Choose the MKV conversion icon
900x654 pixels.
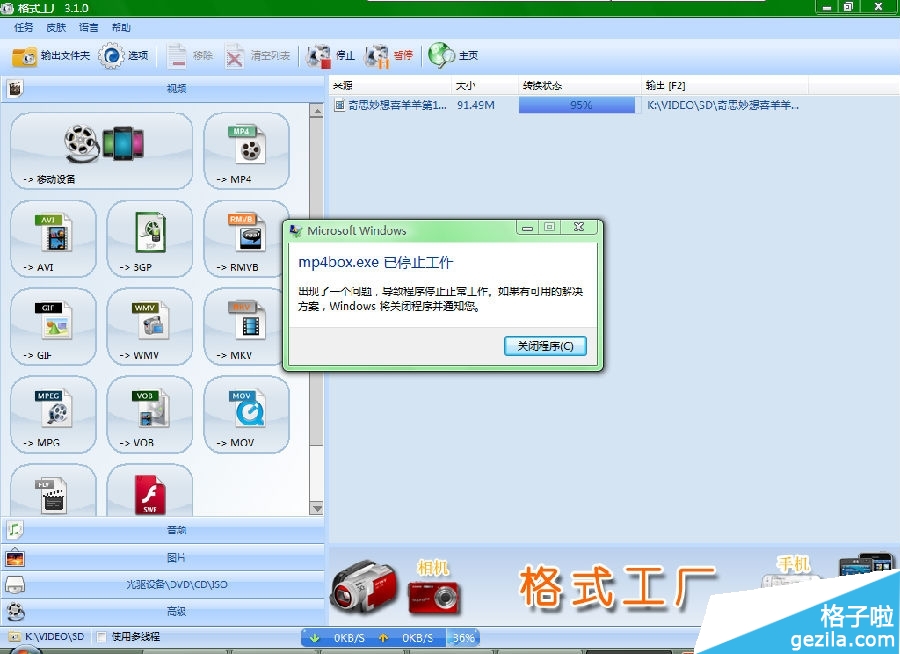coord(244,326)
